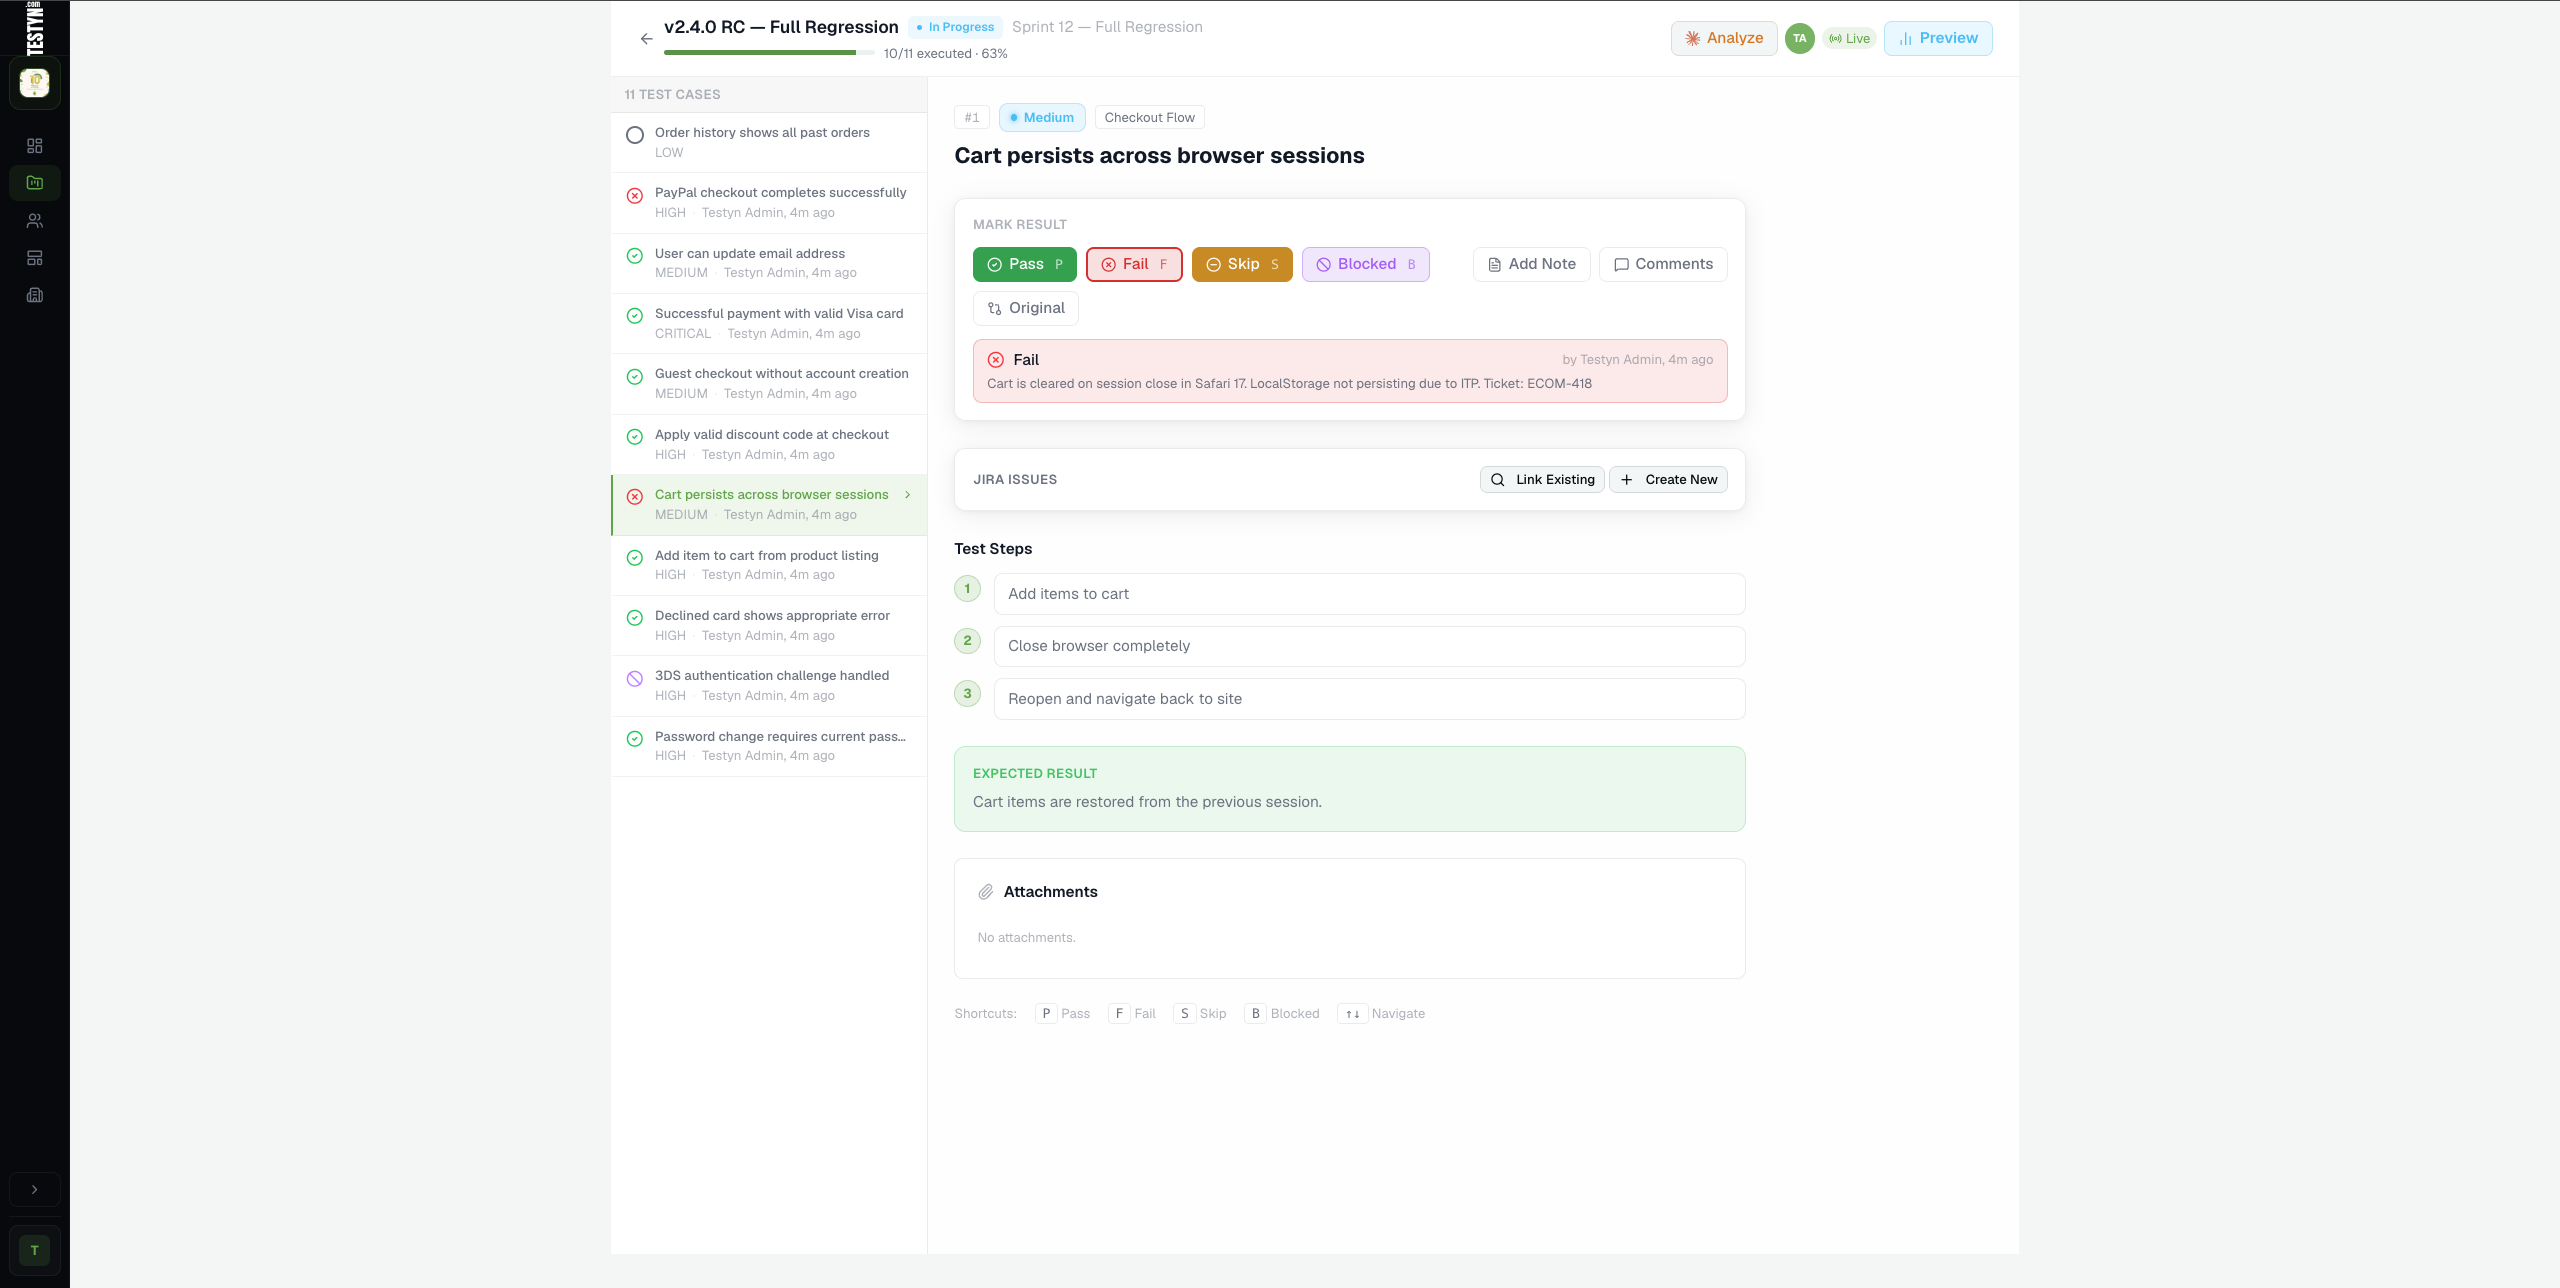Select 'Add item to cart from product listing' case
The image size is (2560, 1288).
[x=769, y=565]
